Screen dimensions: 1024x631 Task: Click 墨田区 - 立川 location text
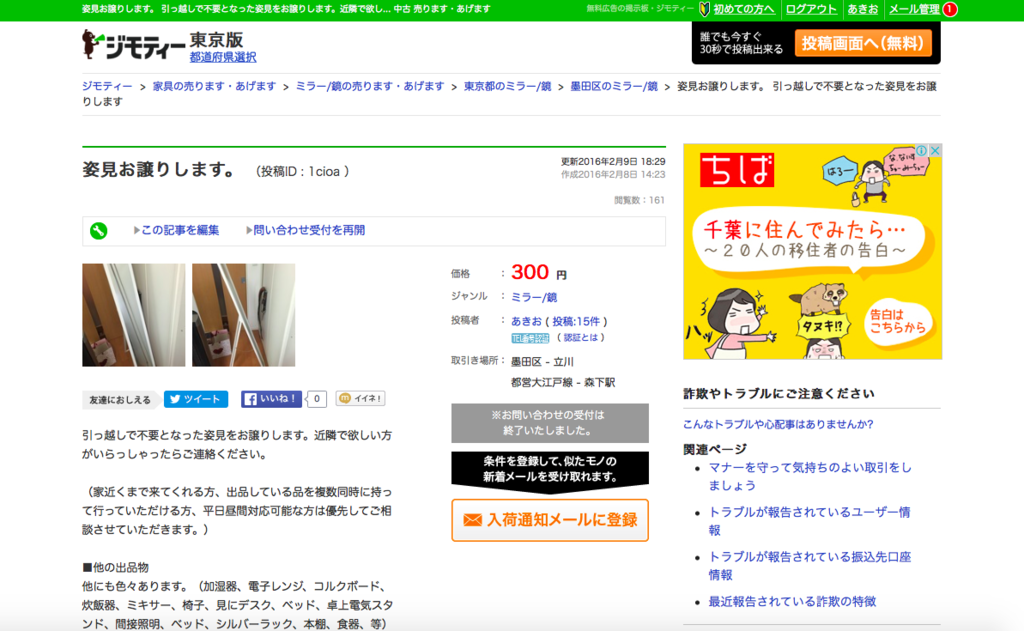point(541,362)
